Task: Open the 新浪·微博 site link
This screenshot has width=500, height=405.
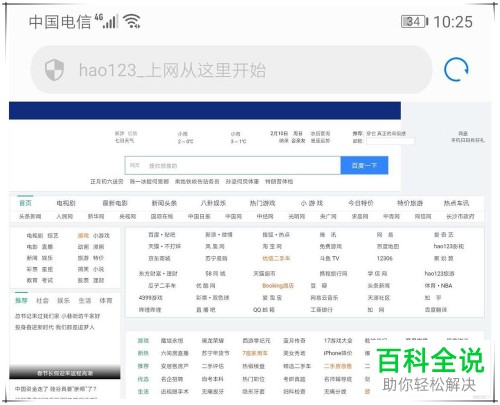Action: [219, 235]
